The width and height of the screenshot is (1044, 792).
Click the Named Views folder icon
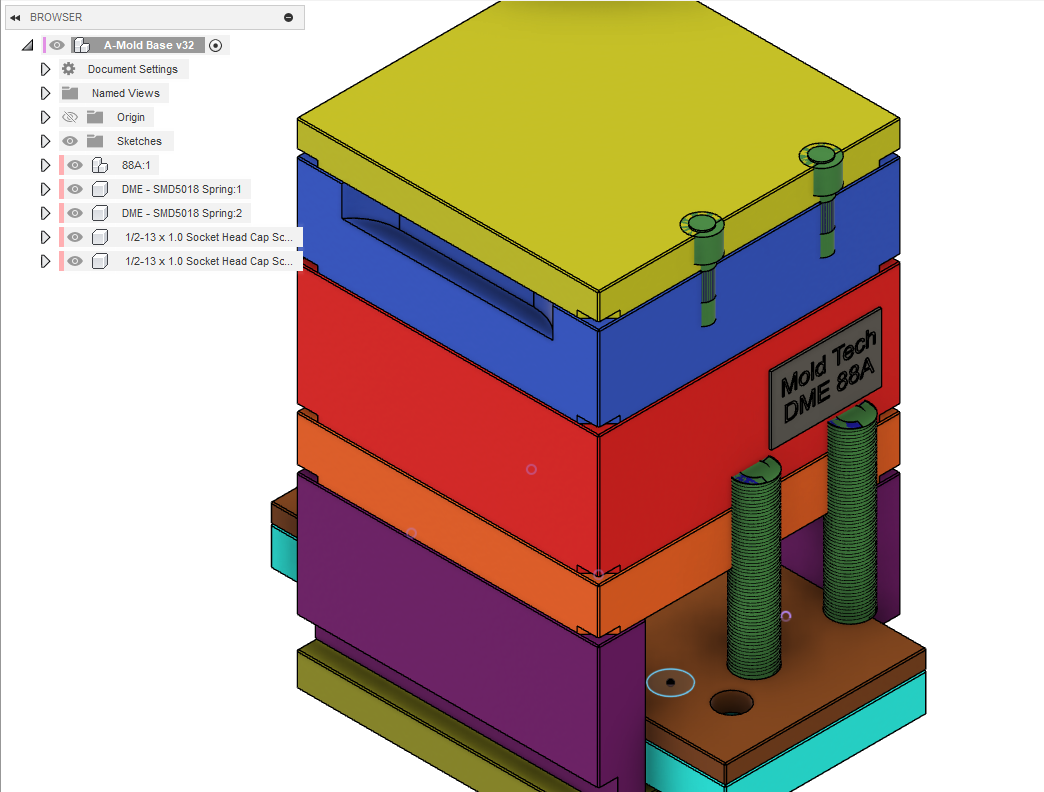[70, 93]
